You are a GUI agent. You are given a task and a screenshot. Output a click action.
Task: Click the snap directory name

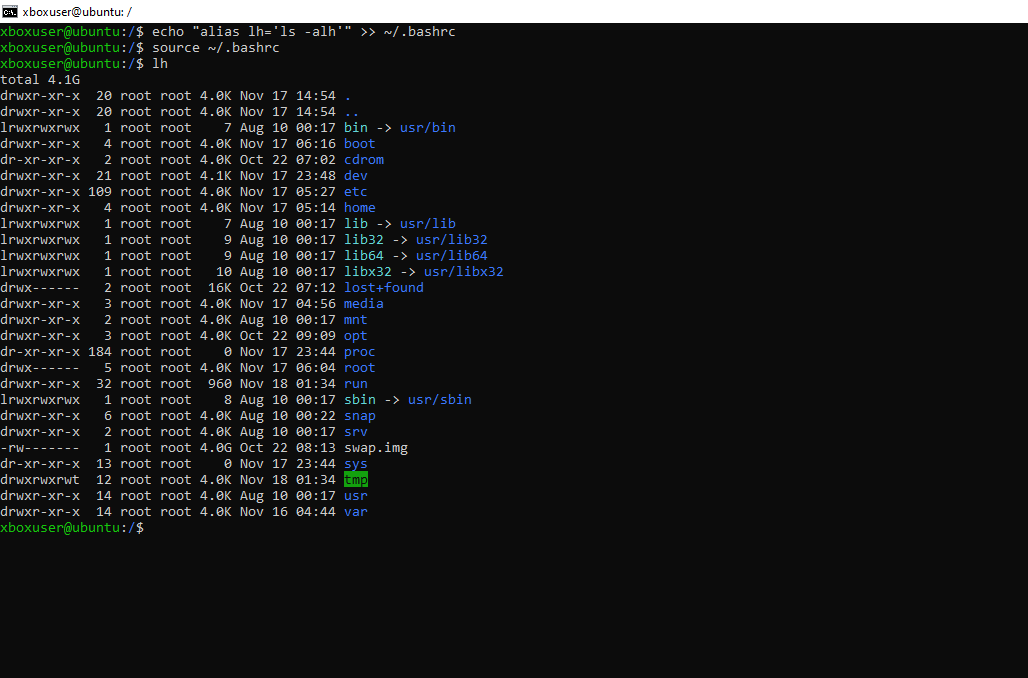tap(359, 416)
